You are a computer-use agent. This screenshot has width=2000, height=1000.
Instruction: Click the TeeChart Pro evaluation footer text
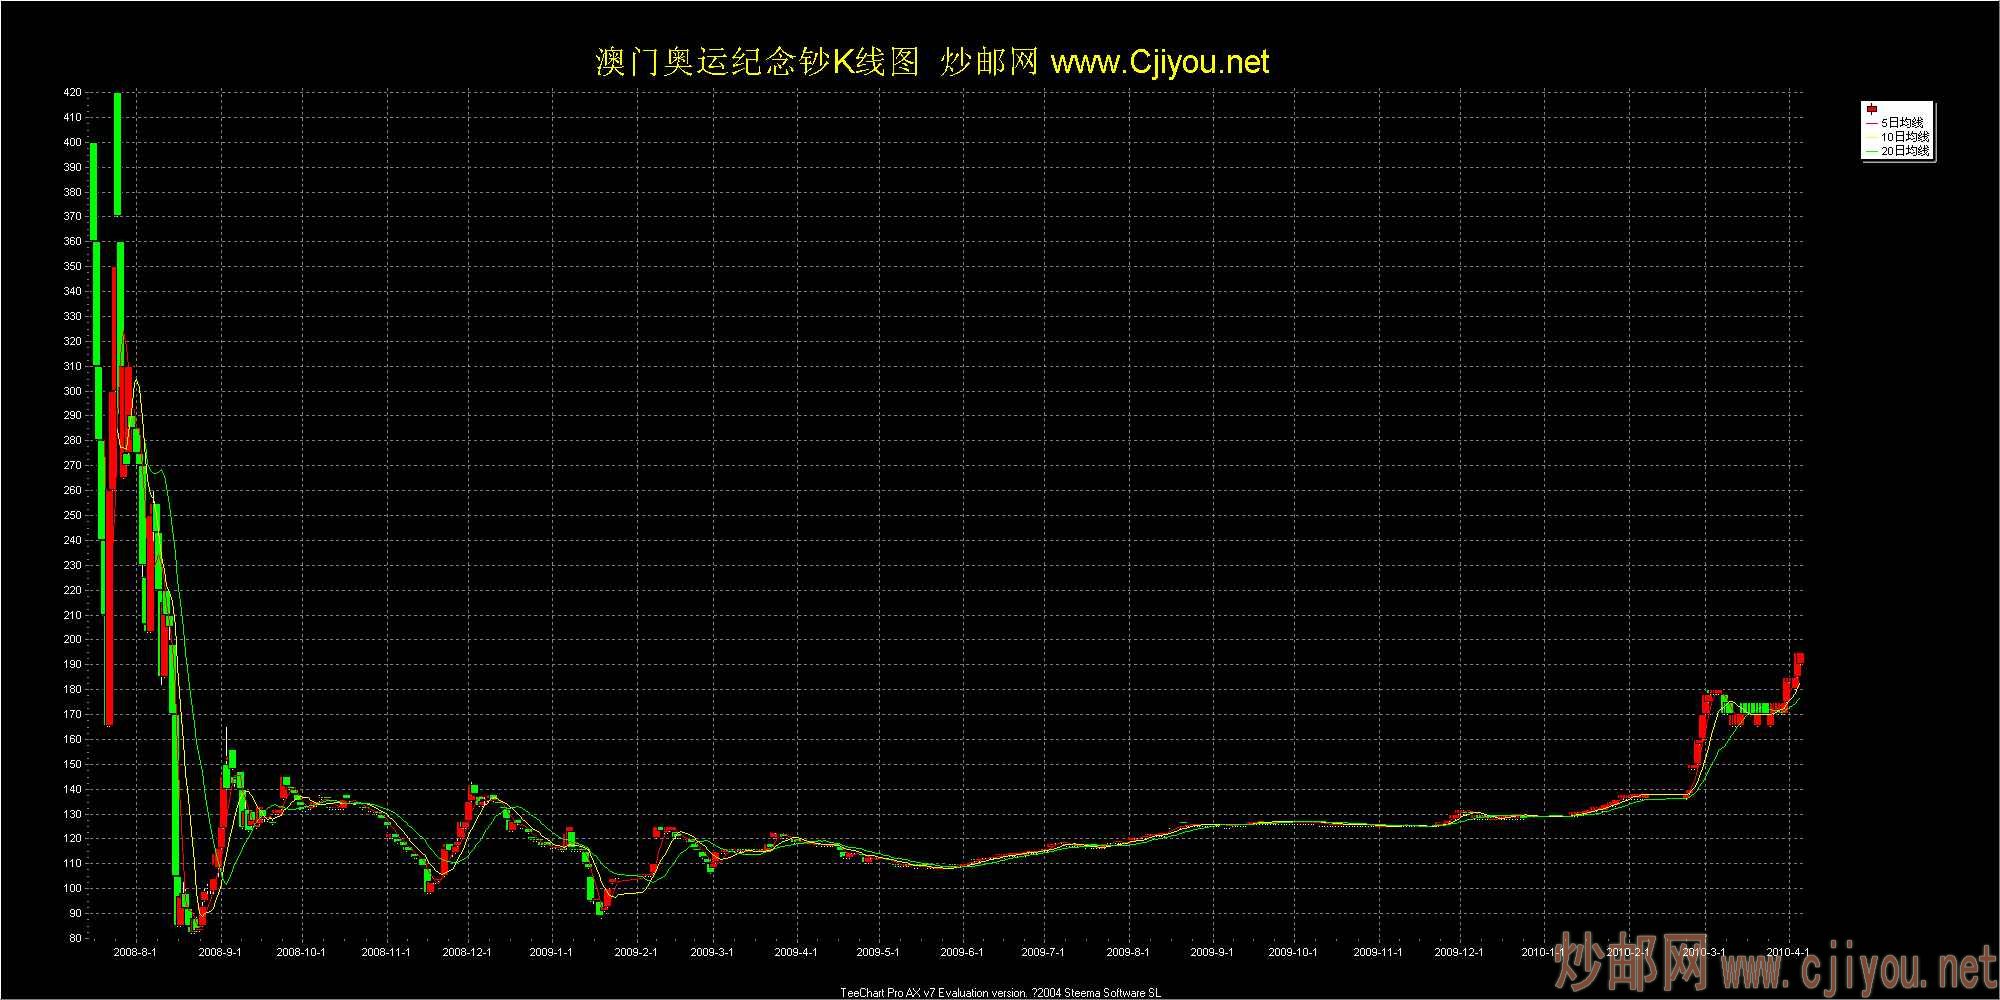coord(1000,993)
